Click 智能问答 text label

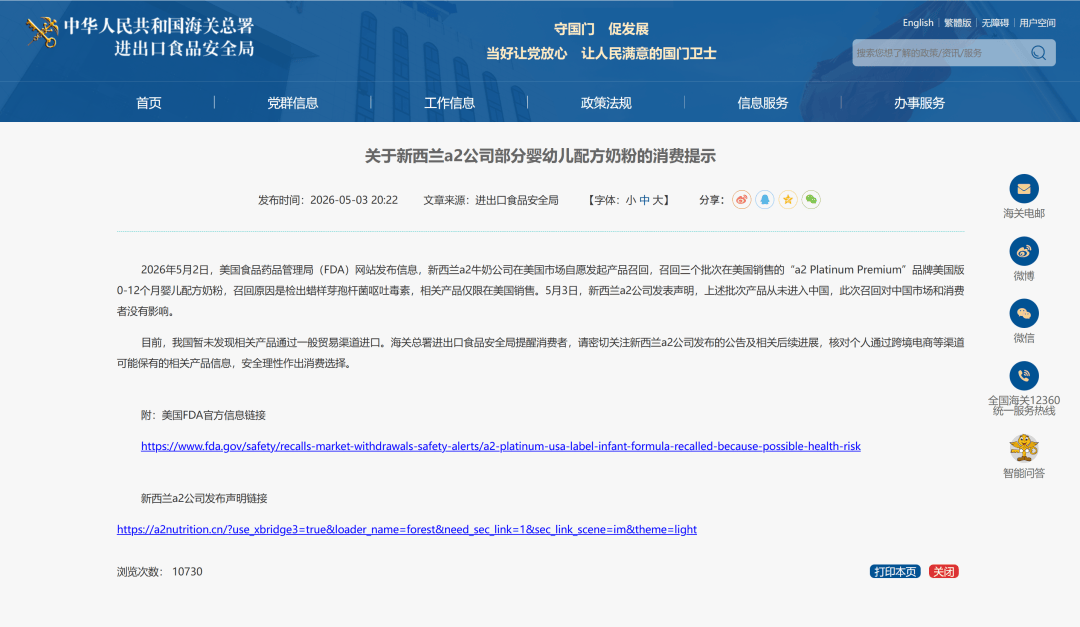point(1024,473)
